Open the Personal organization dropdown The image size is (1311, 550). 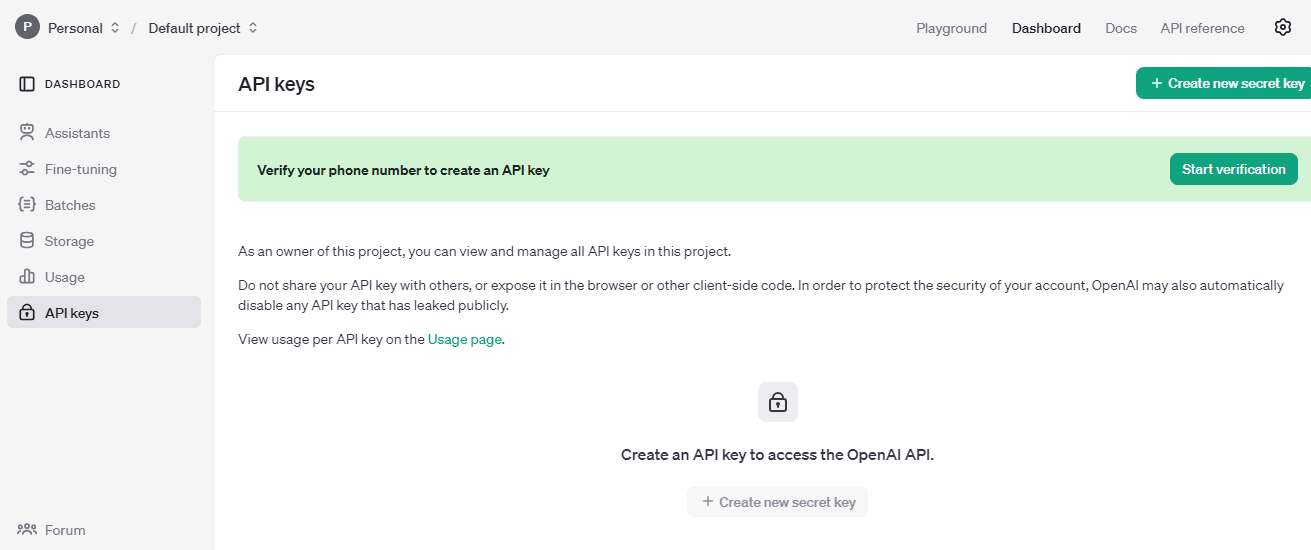tap(84, 28)
